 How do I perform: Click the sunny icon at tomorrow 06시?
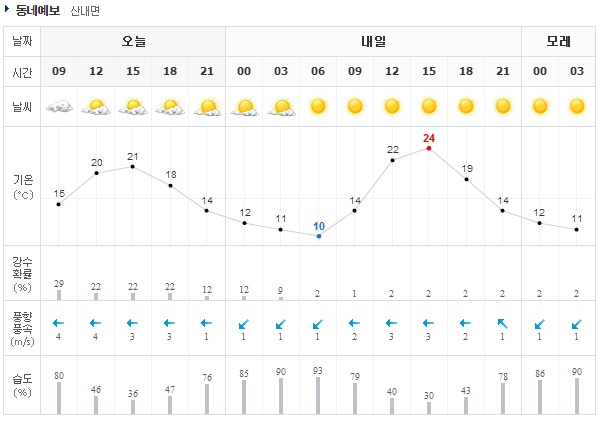point(318,106)
